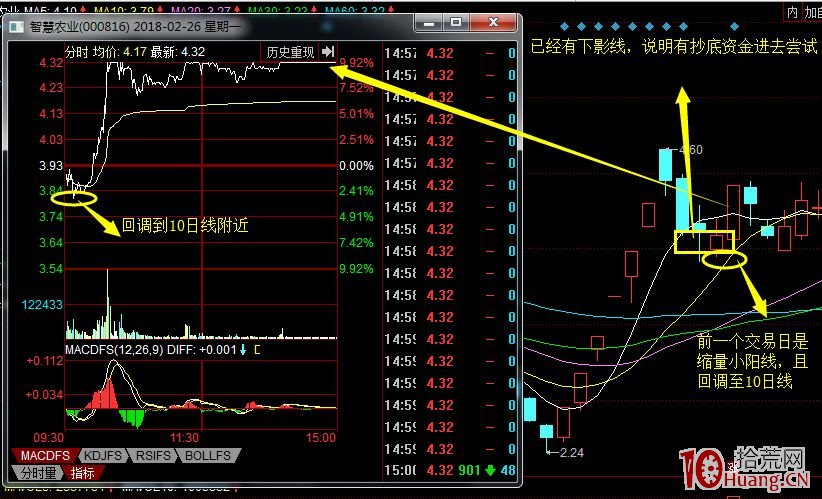
Task: Click the 历史重现 replay button
Action: point(289,51)
